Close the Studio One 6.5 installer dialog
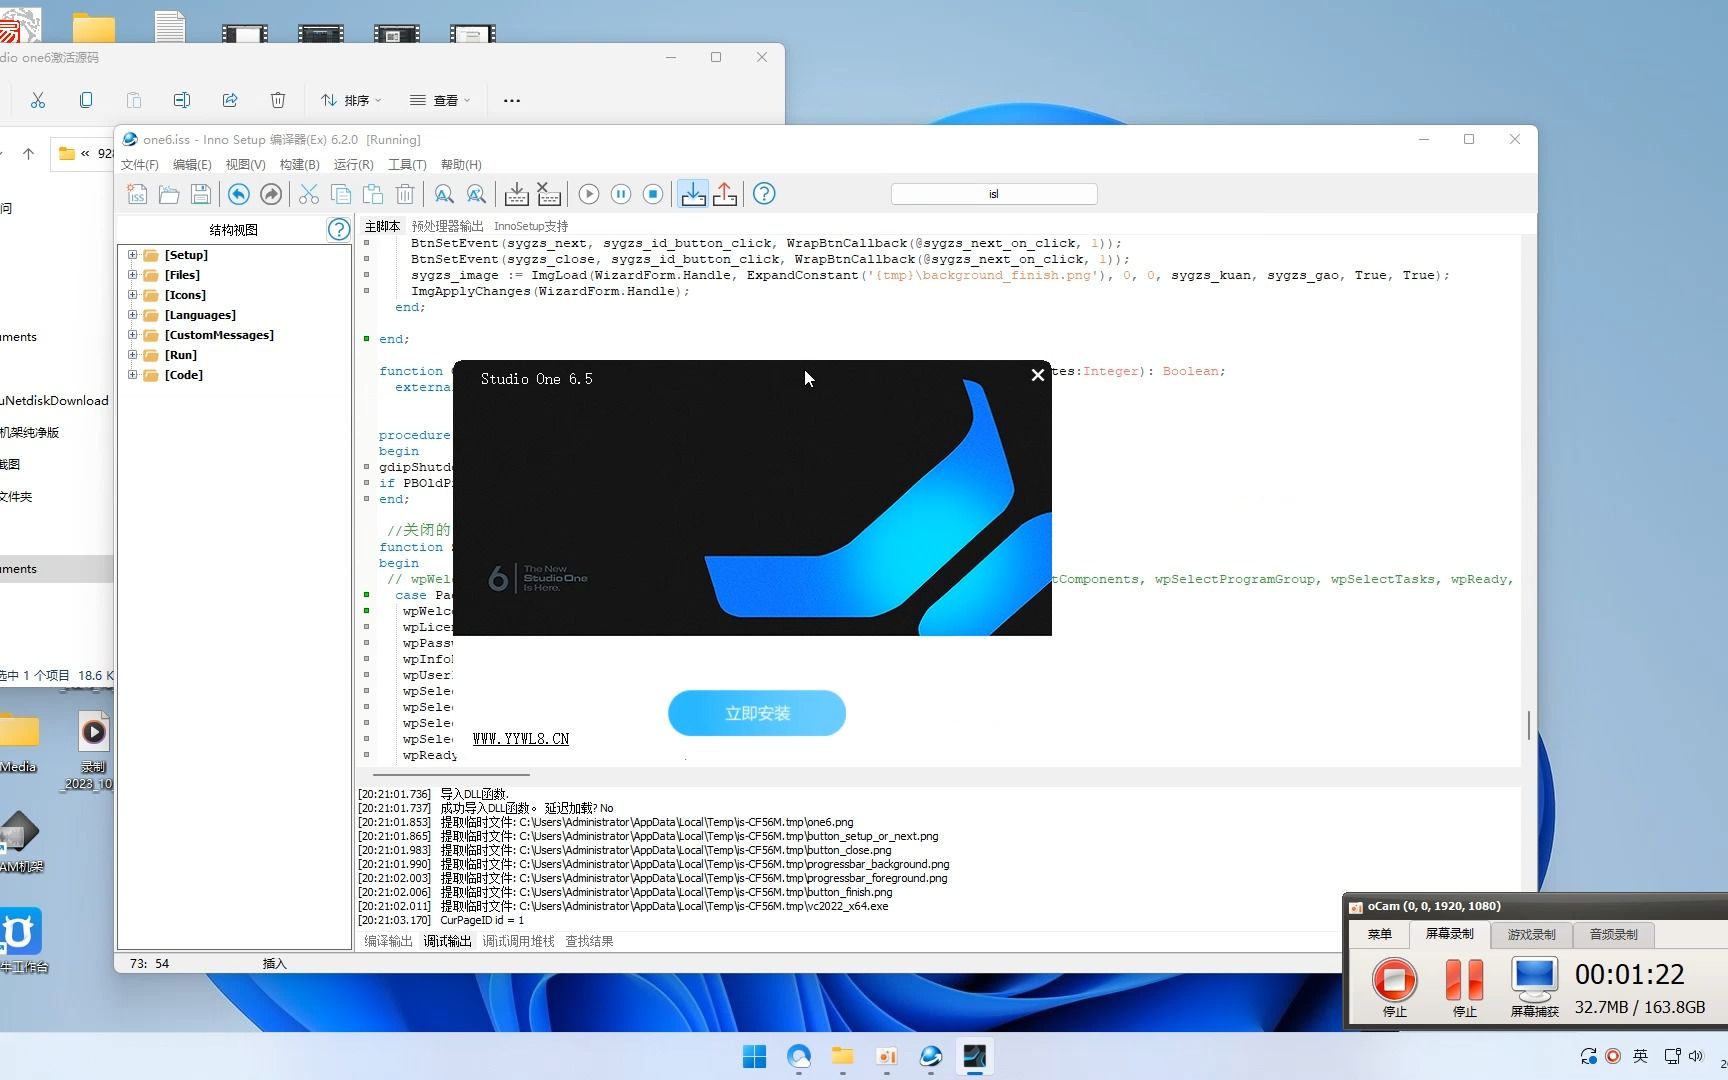This screenshot has height=1080, width=1728. [1038, 375]
